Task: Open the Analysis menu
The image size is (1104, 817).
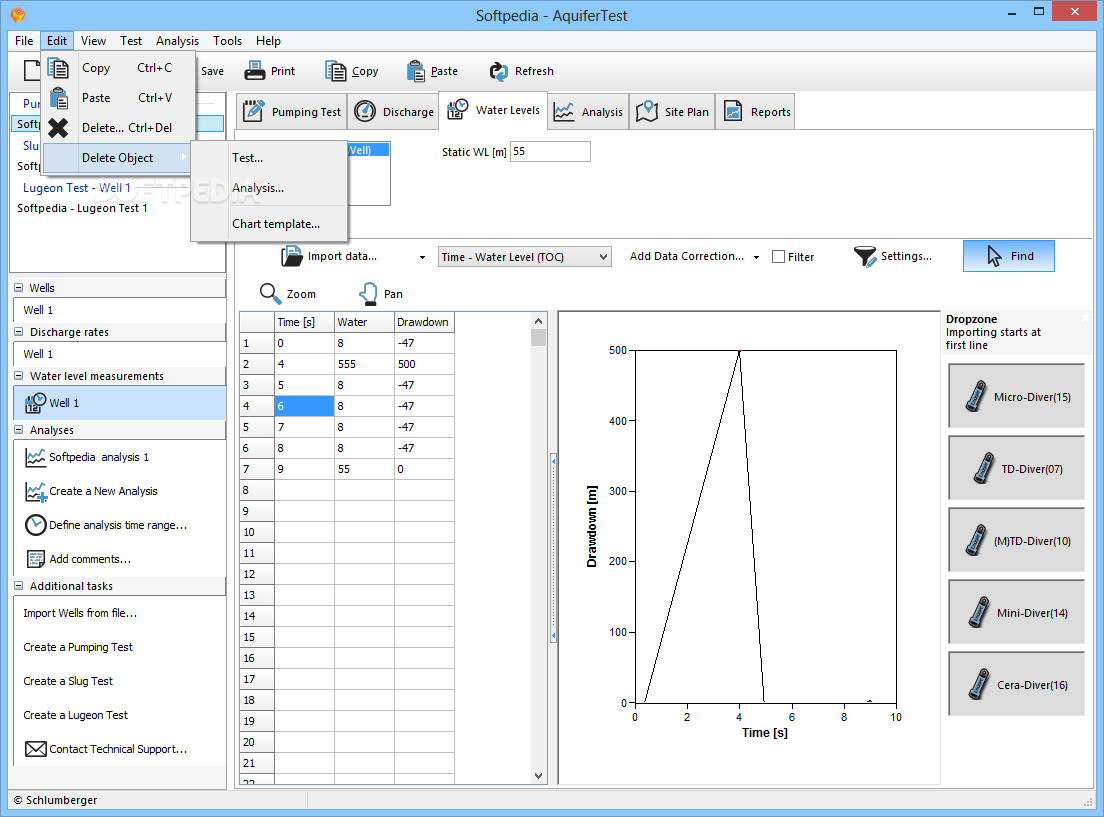Action: coord(177,41)
